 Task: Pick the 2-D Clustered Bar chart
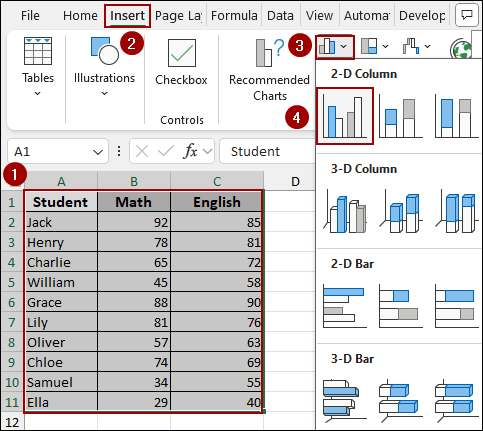pos(344,306)
